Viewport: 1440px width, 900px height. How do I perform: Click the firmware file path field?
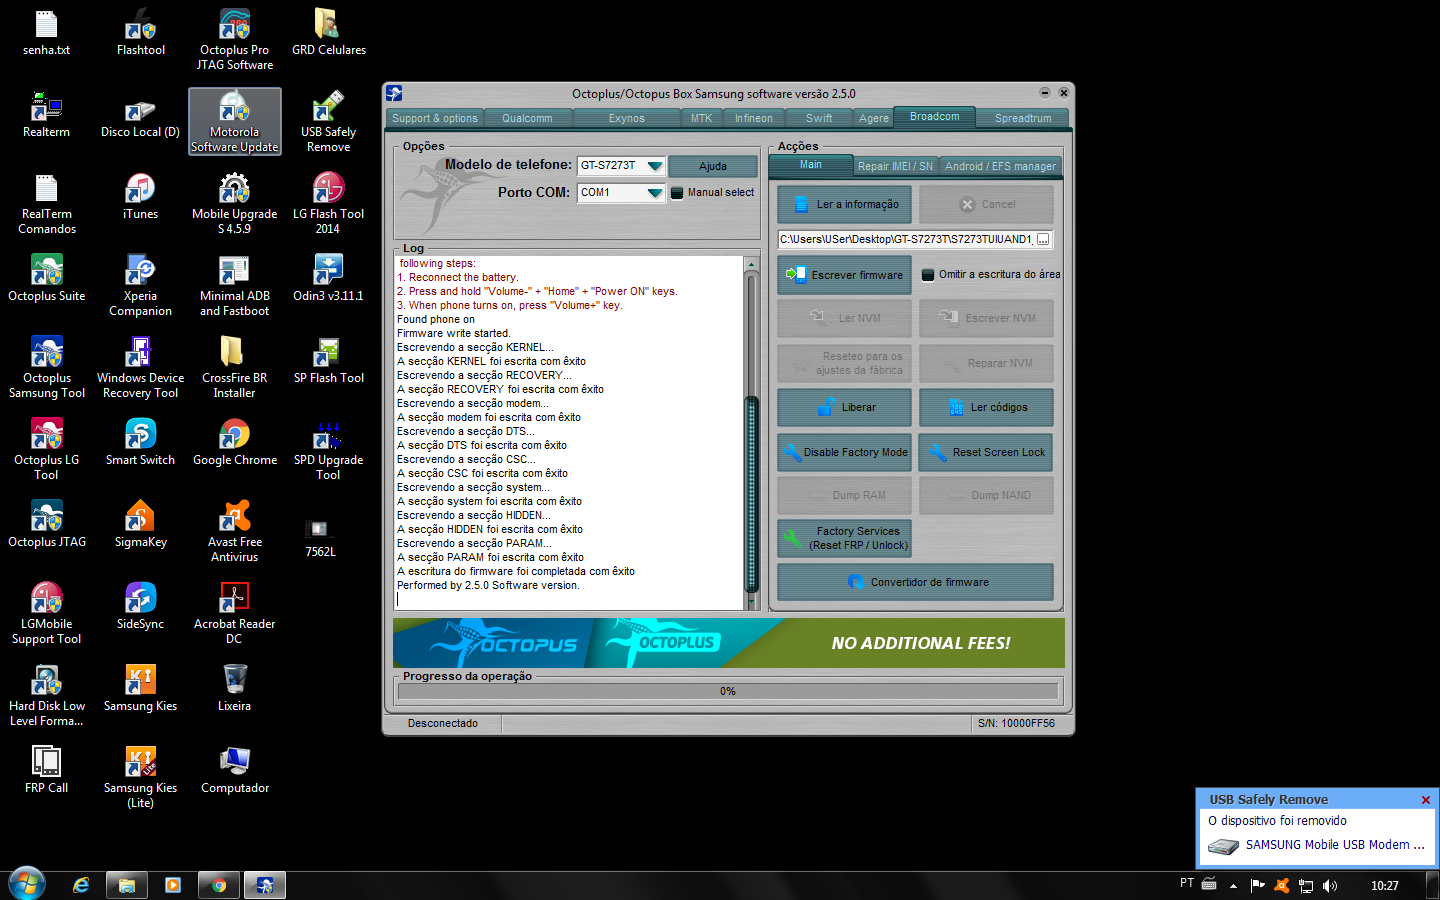906,240
